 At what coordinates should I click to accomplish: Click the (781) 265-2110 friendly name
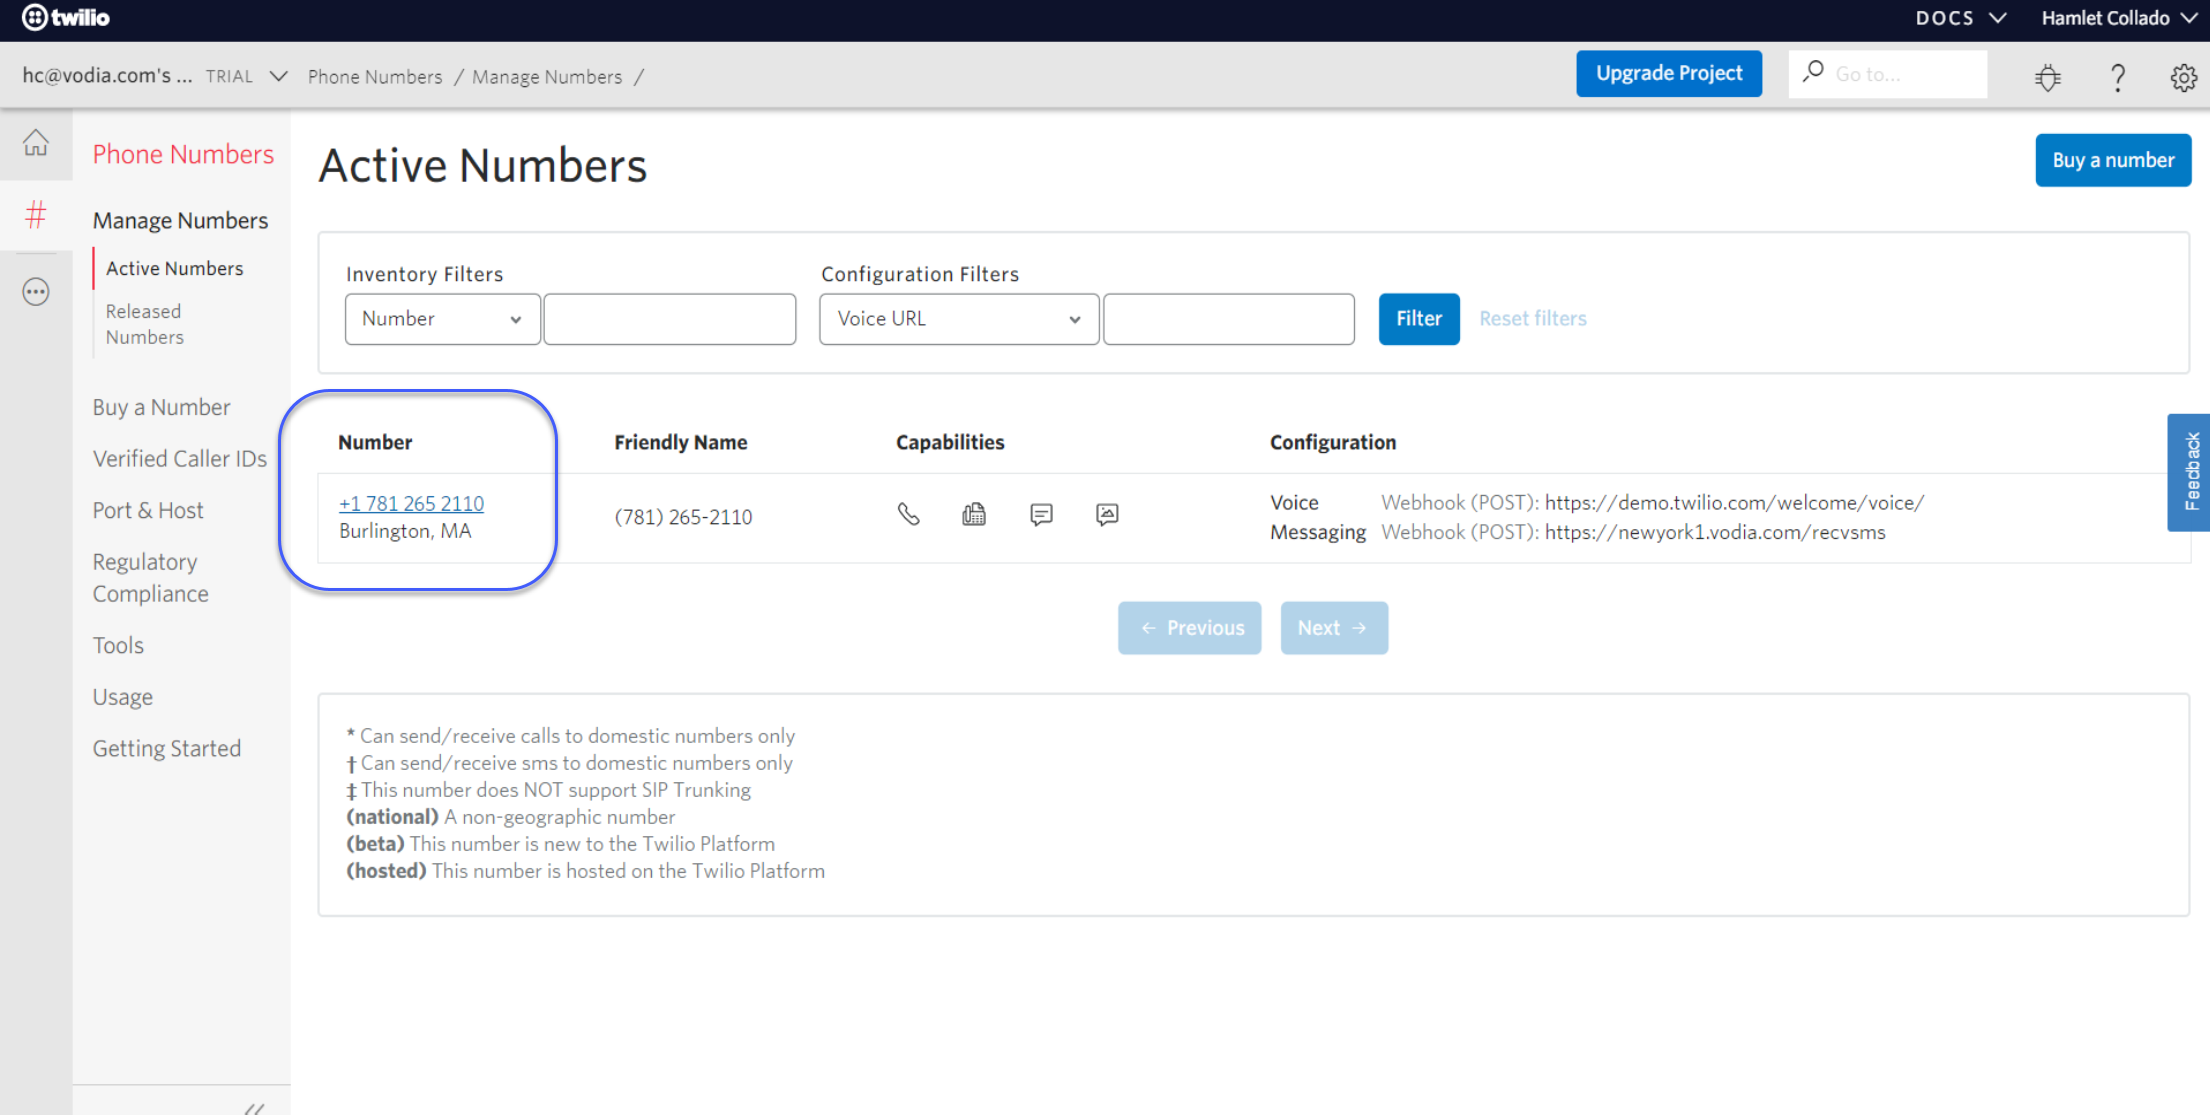tap(683, 517)
